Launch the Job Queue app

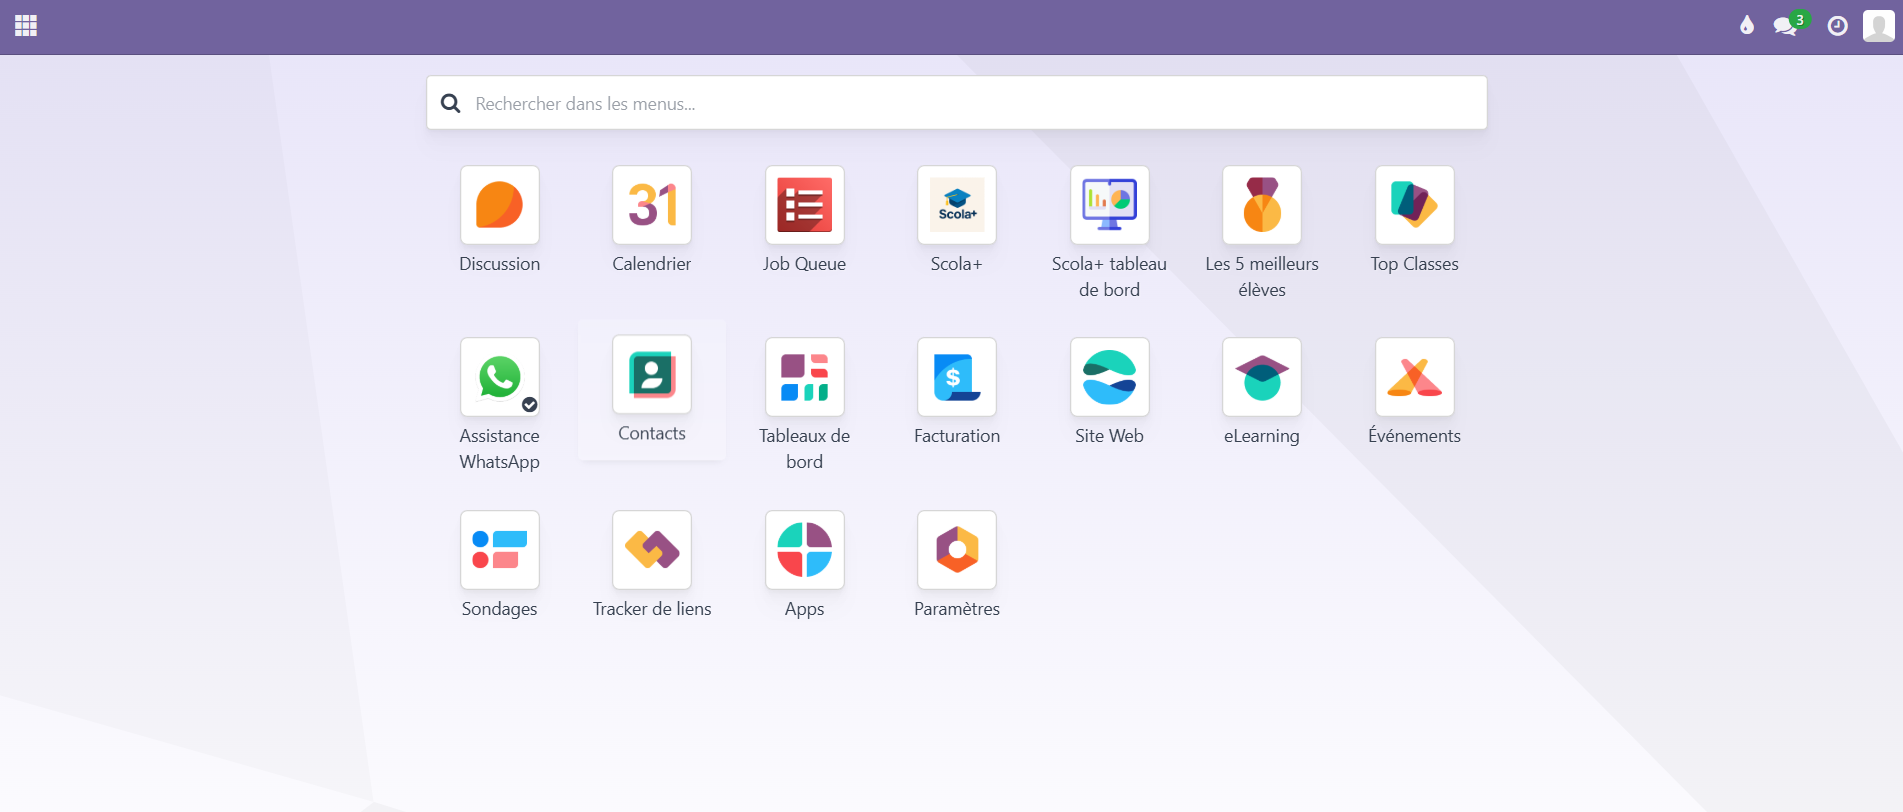tap(804, 206)
